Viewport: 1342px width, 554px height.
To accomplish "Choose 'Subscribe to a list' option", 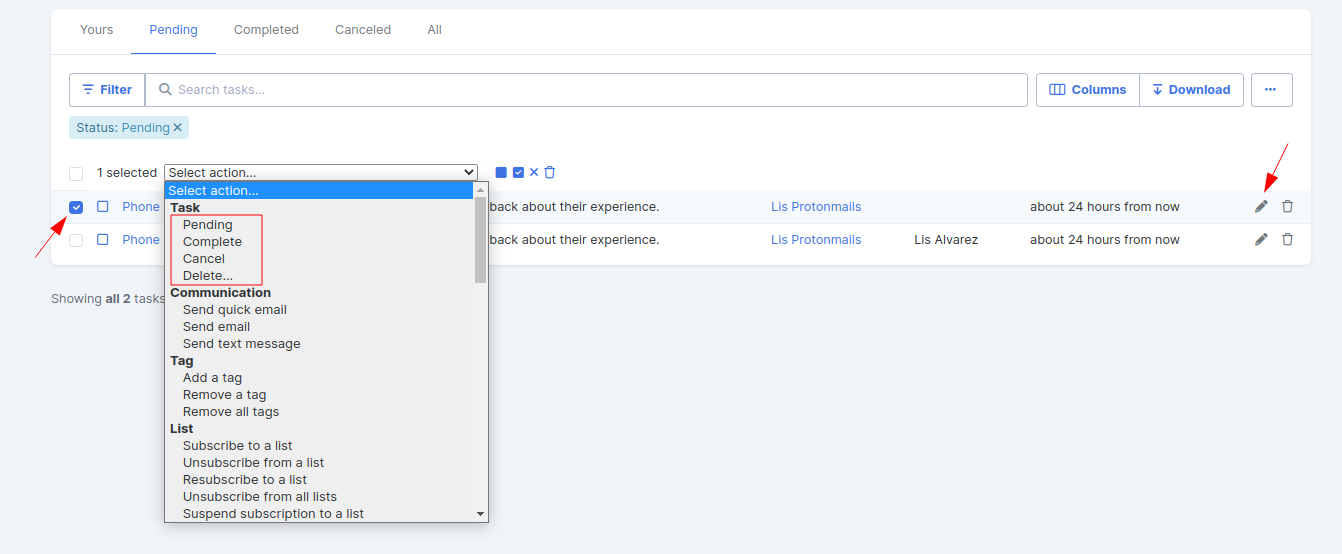I will point(237,445).
